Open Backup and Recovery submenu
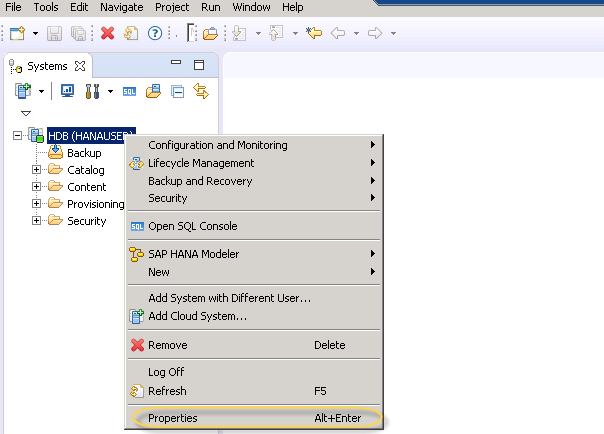This screenshot has height=434, width=604. (x=254, y=181)
